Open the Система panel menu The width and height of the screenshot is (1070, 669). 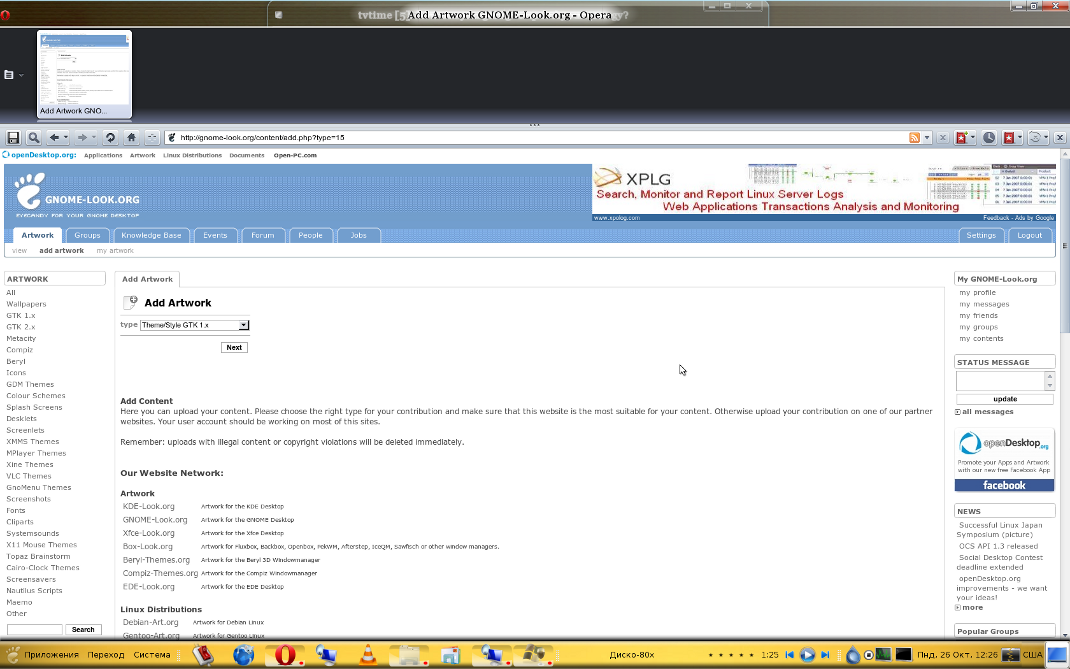coord(152,655)
